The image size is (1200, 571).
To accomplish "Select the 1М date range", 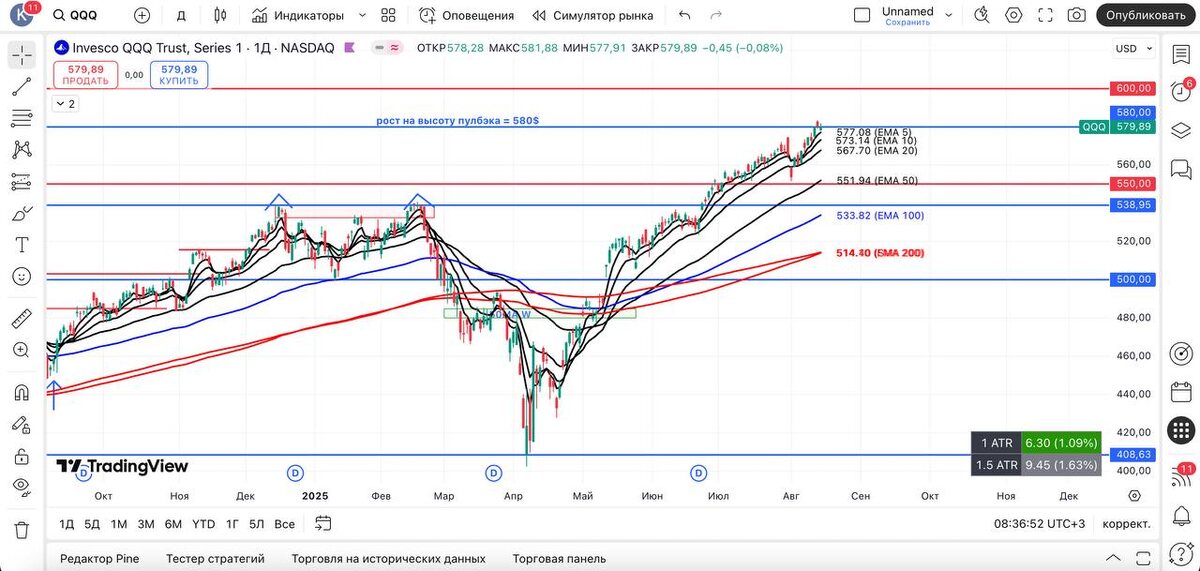I will point(119,523).
